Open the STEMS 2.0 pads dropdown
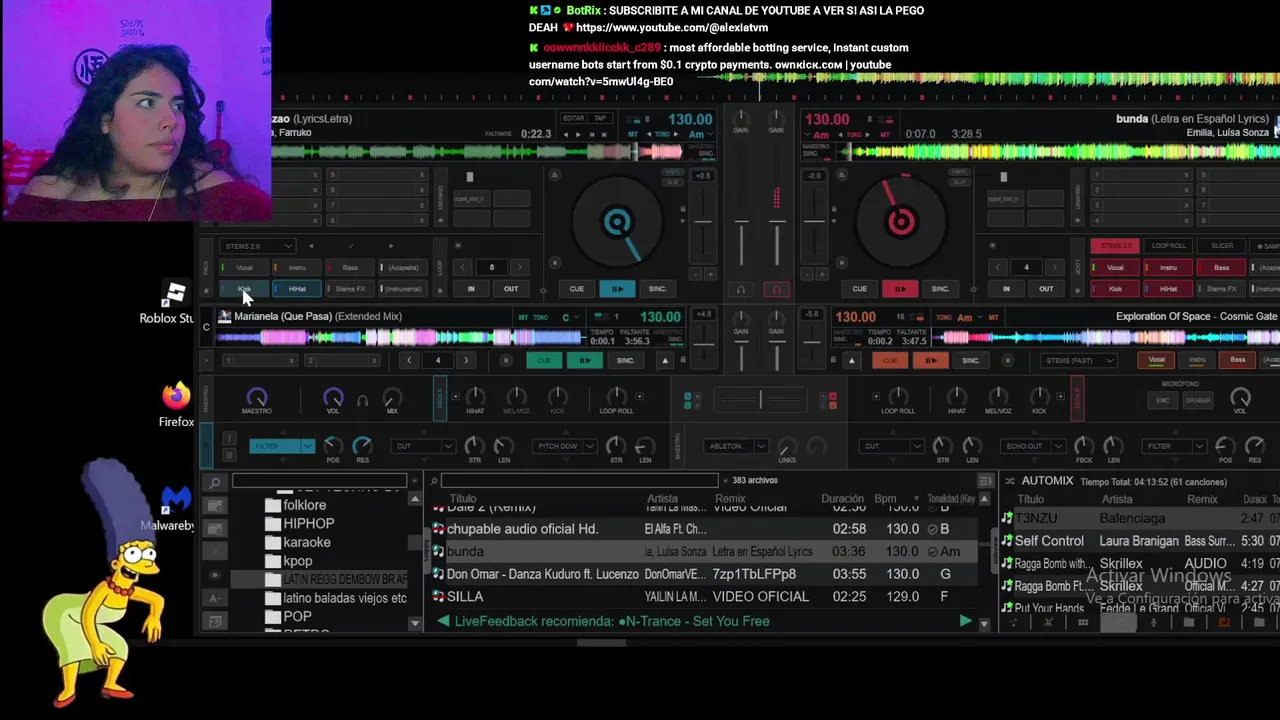 [x=258, y=246]
